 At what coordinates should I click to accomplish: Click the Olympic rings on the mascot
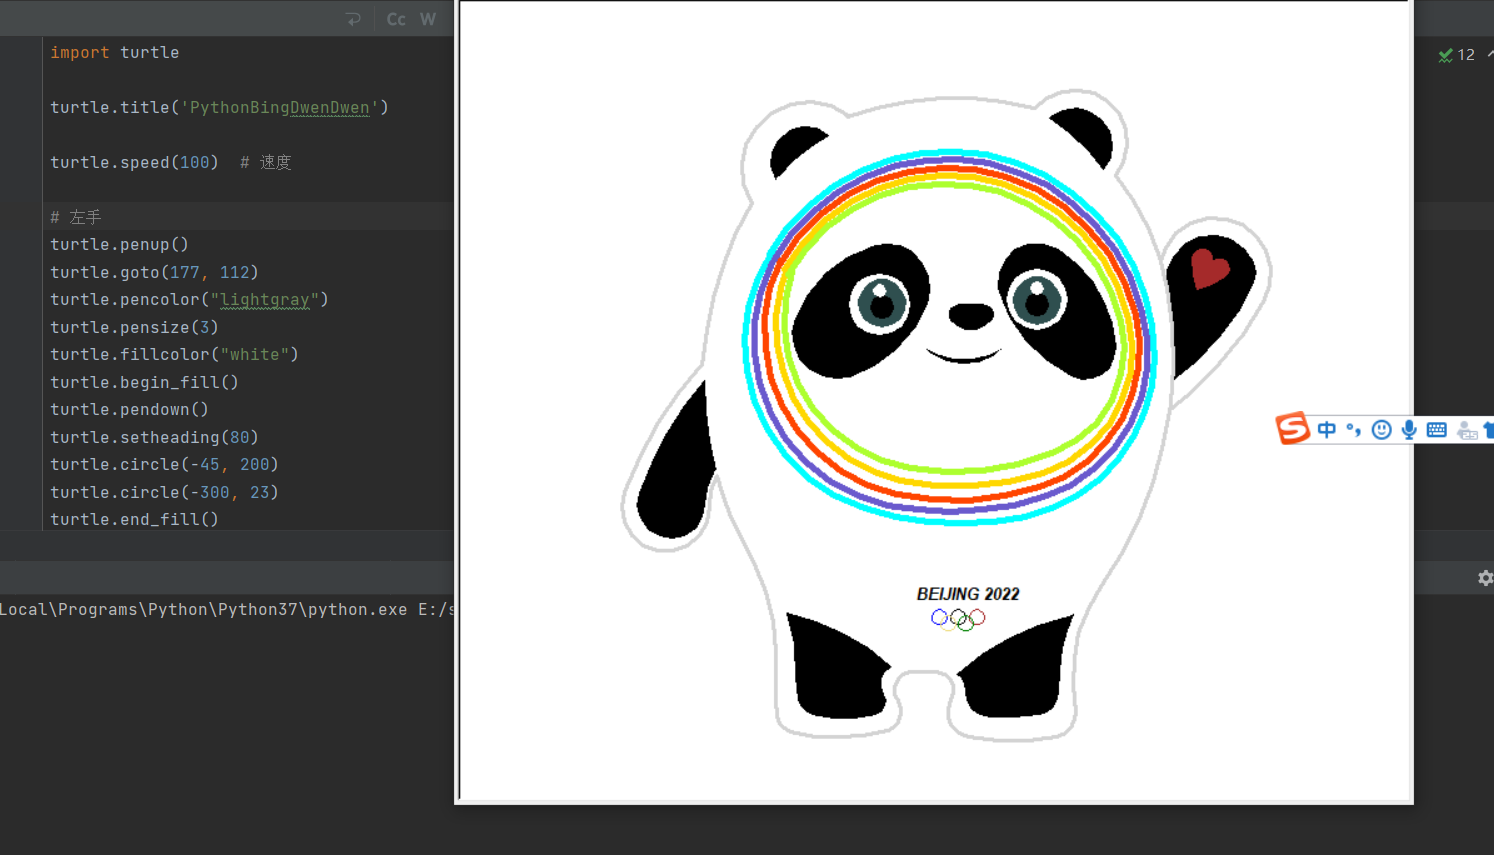pyautogui.click(x=958, y=620)
